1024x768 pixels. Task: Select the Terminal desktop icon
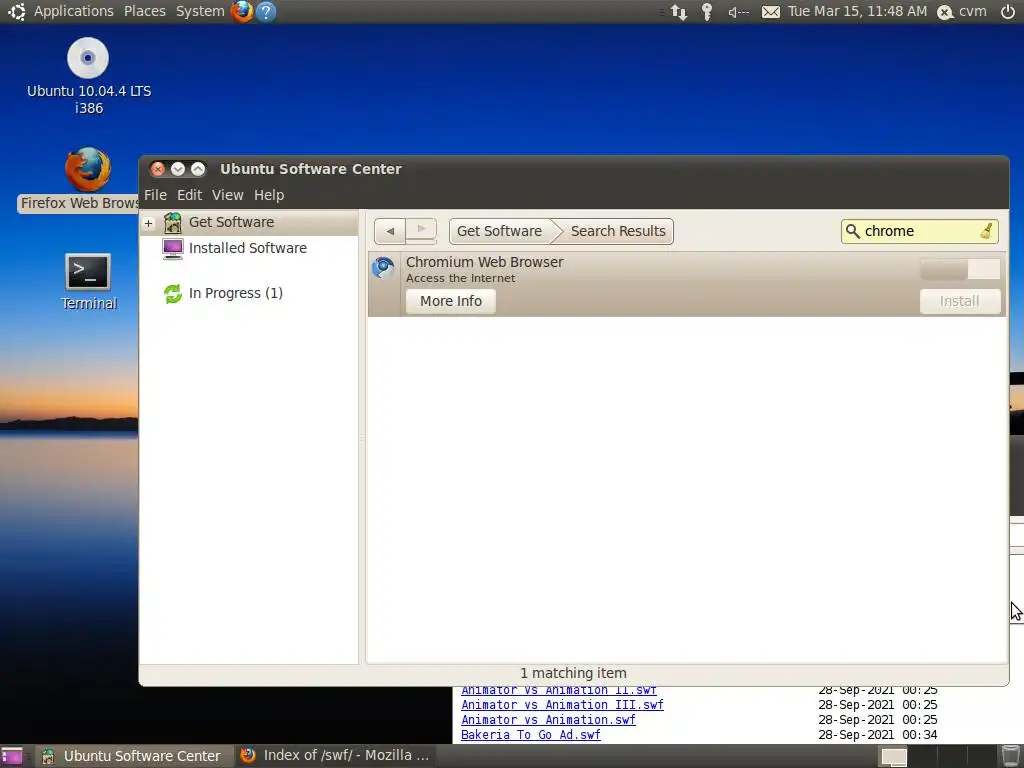pyautogui.click(x=88, y=282)
